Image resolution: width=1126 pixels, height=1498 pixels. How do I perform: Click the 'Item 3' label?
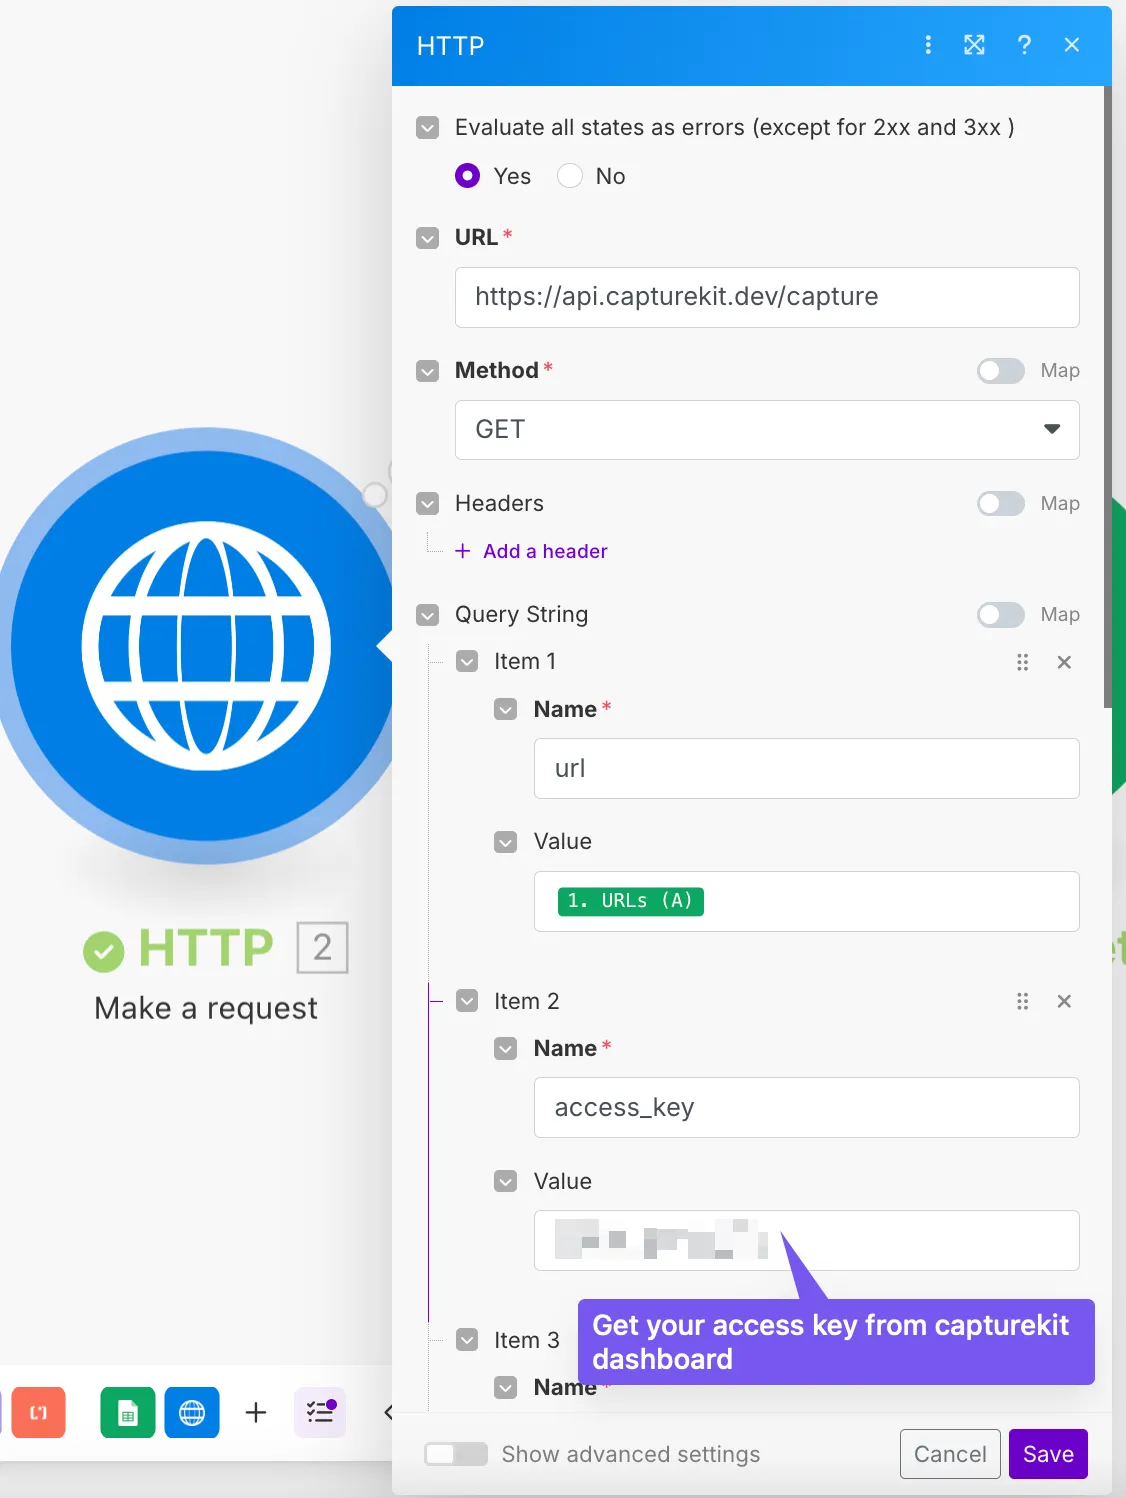point(526,1340)
